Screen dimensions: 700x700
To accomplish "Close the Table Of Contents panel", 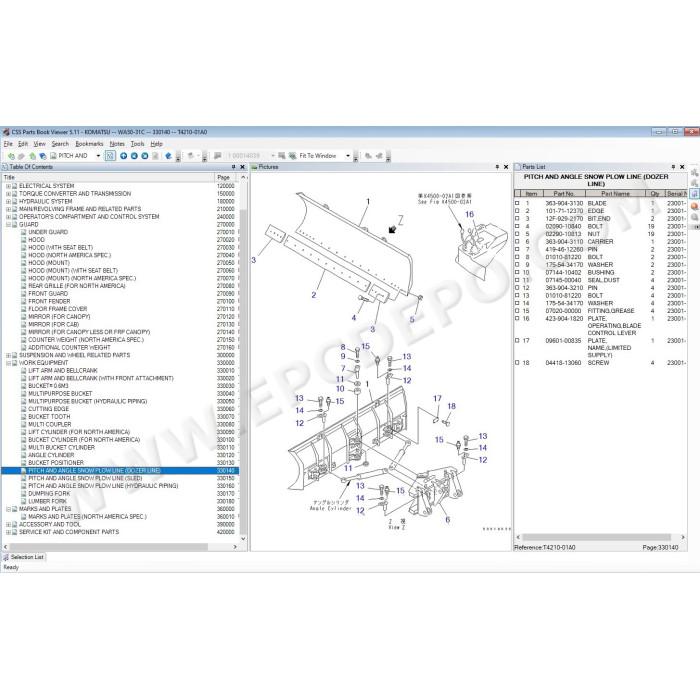I will [x=242, y=167].
